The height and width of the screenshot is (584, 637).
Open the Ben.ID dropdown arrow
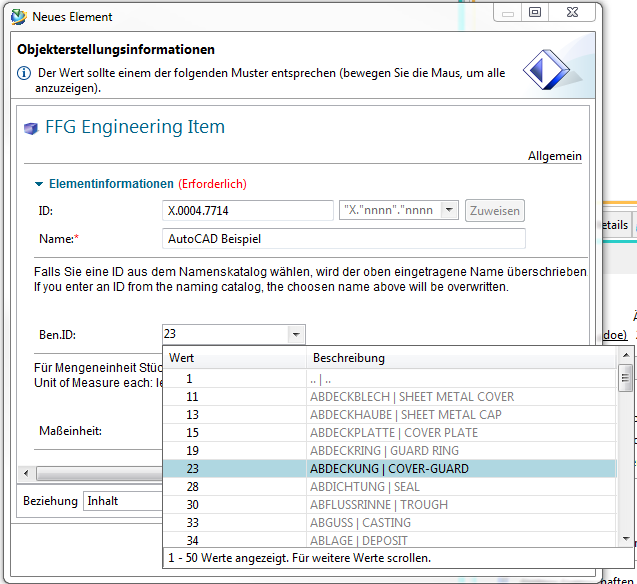click(295, 335)
